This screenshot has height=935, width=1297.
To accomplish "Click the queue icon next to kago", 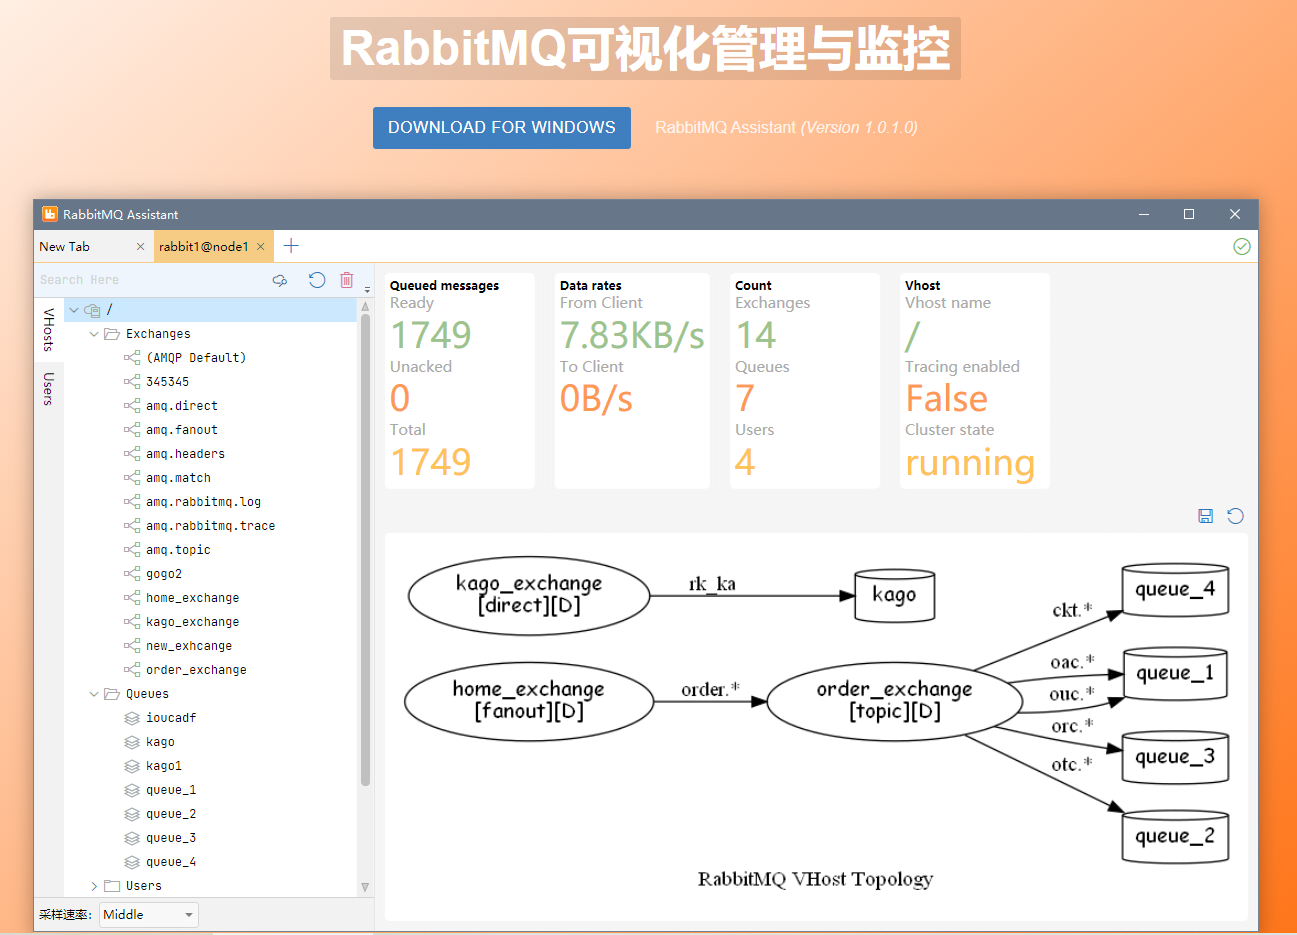I will (131, 741).
